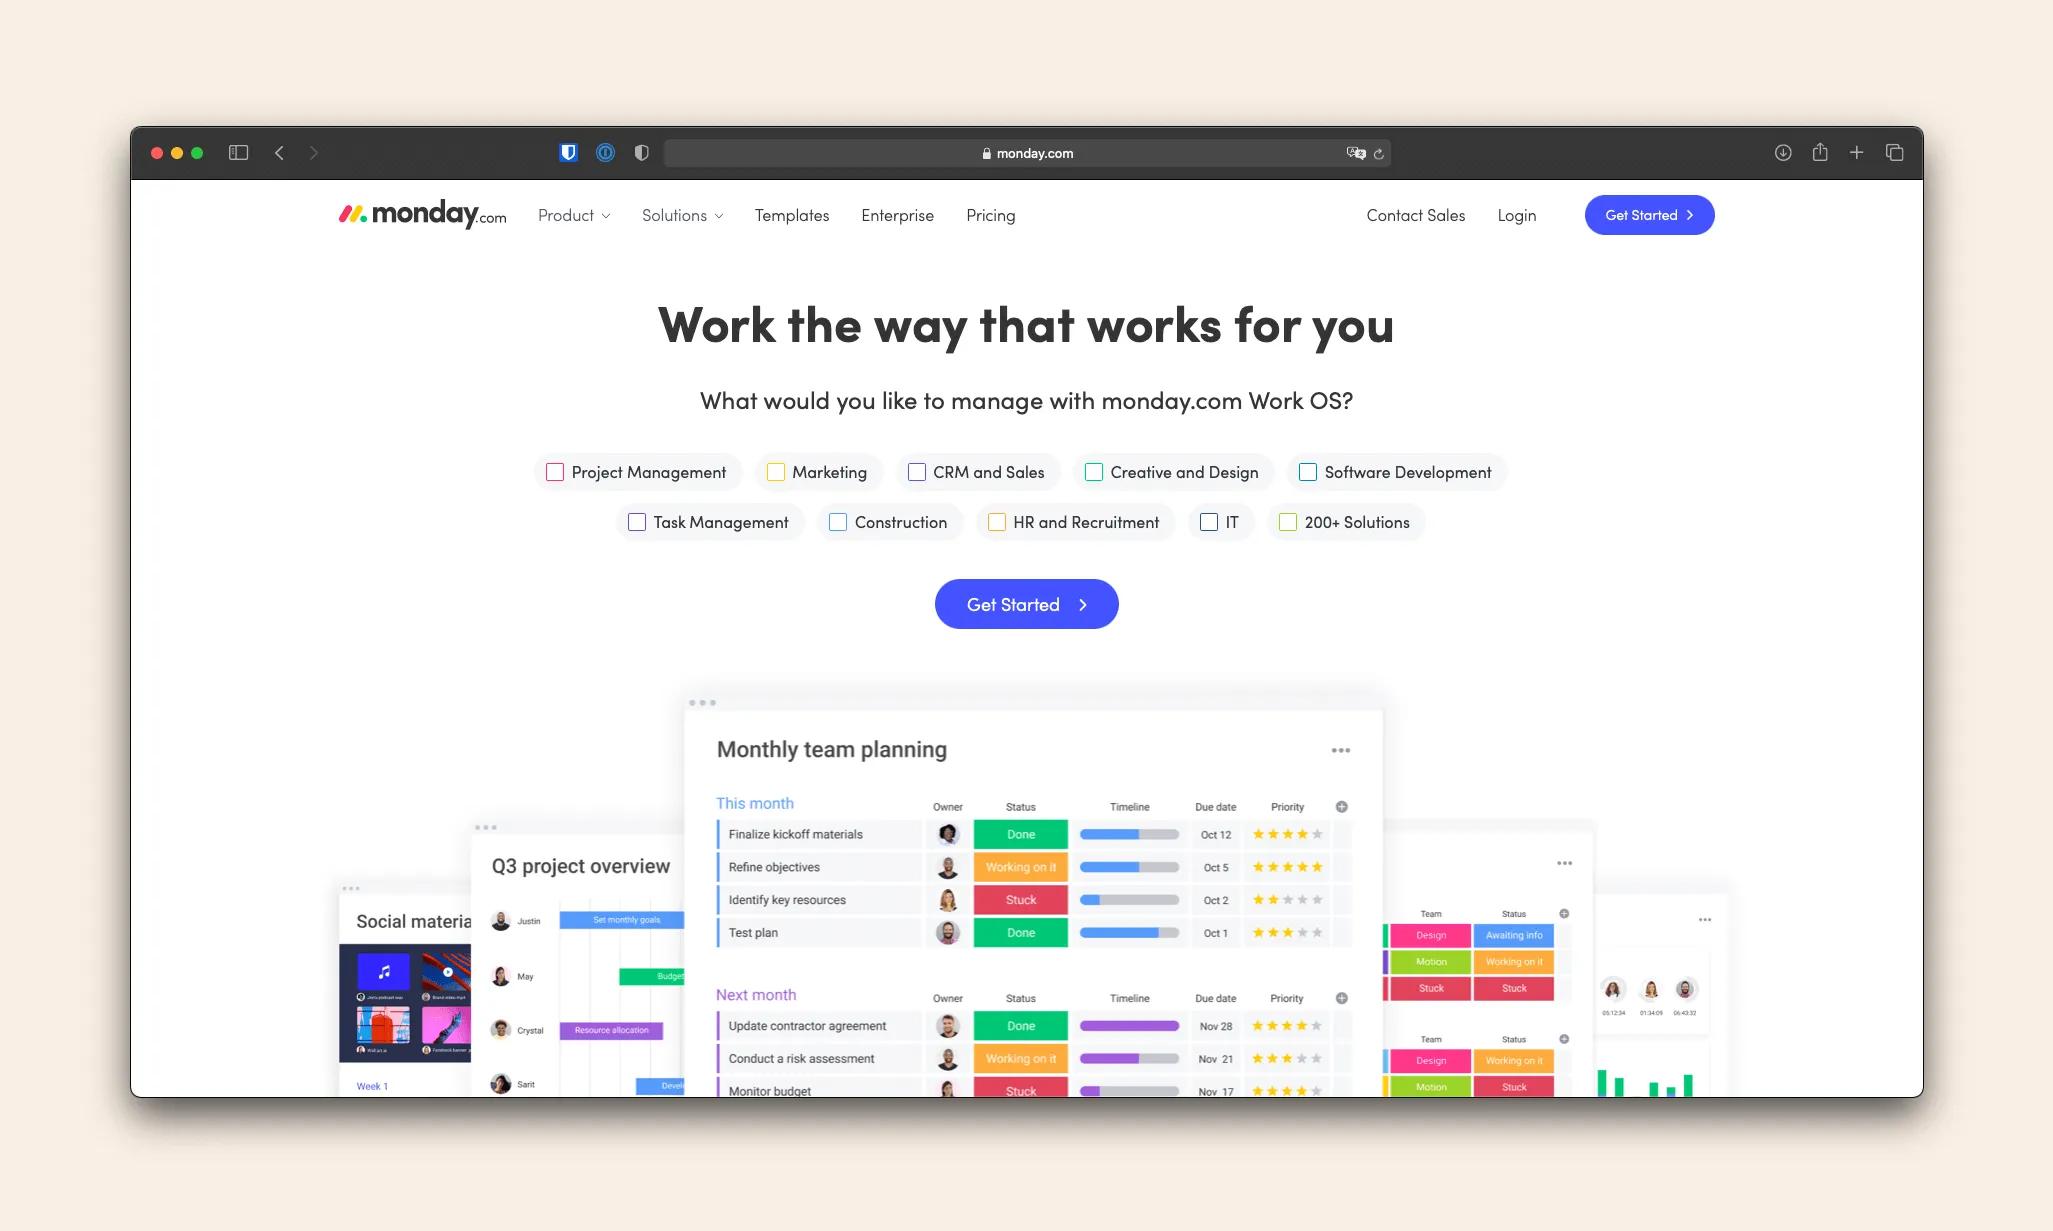Expand the Solutions dropdown menu
Image resolution: width=2053 pixels, height=1231 pixels.
click(680, 215)
